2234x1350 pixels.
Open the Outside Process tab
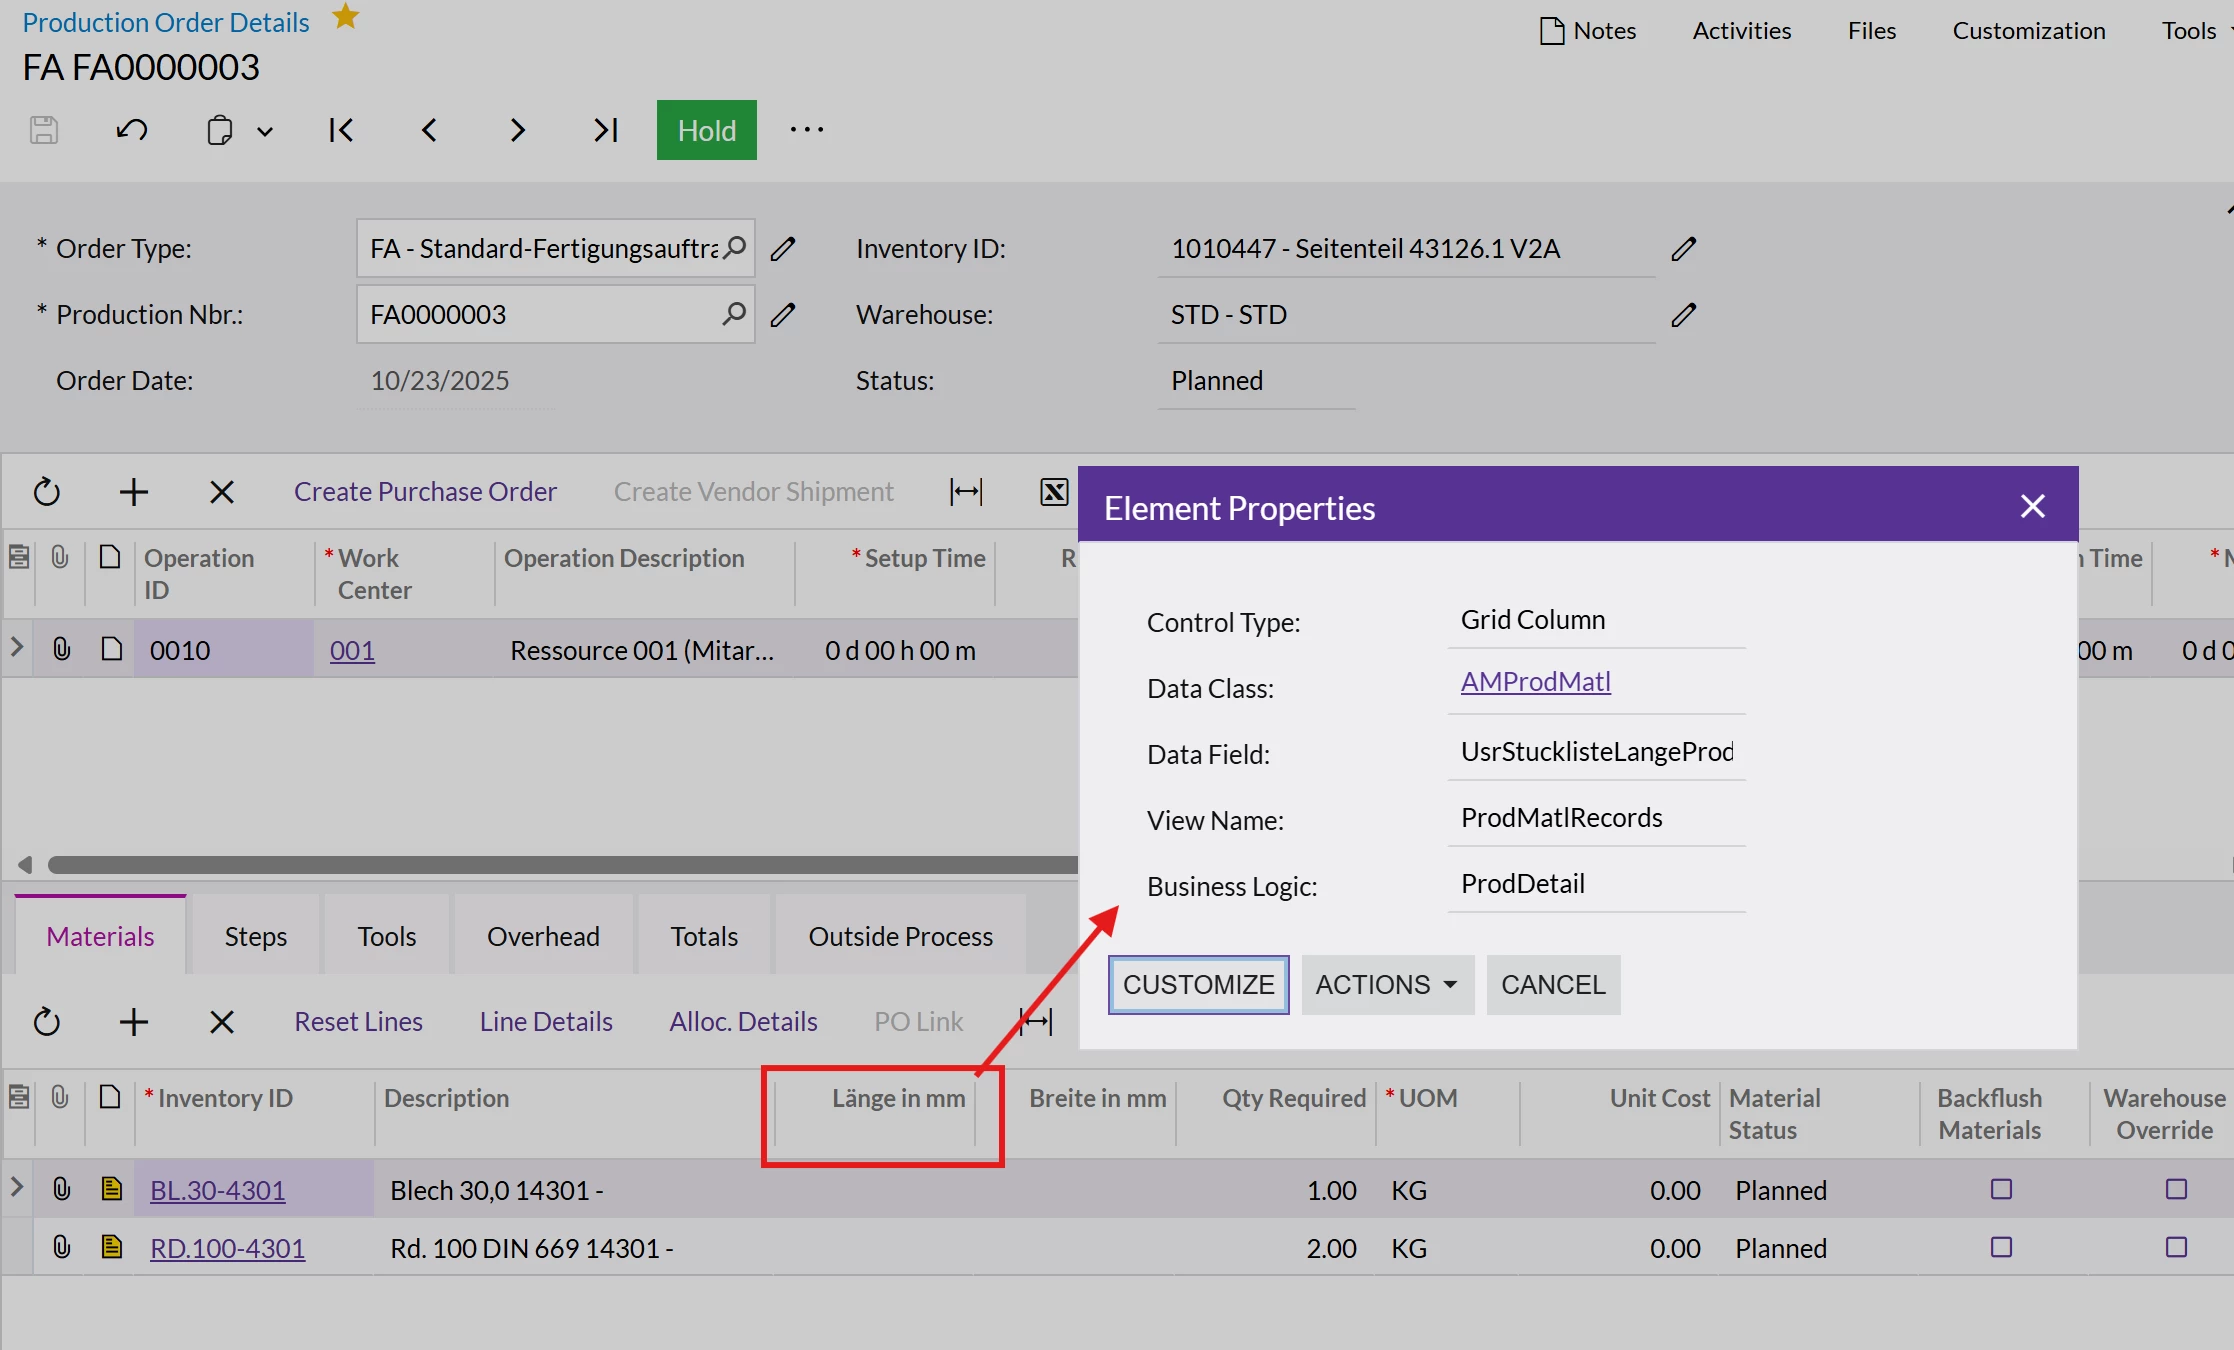900,936
